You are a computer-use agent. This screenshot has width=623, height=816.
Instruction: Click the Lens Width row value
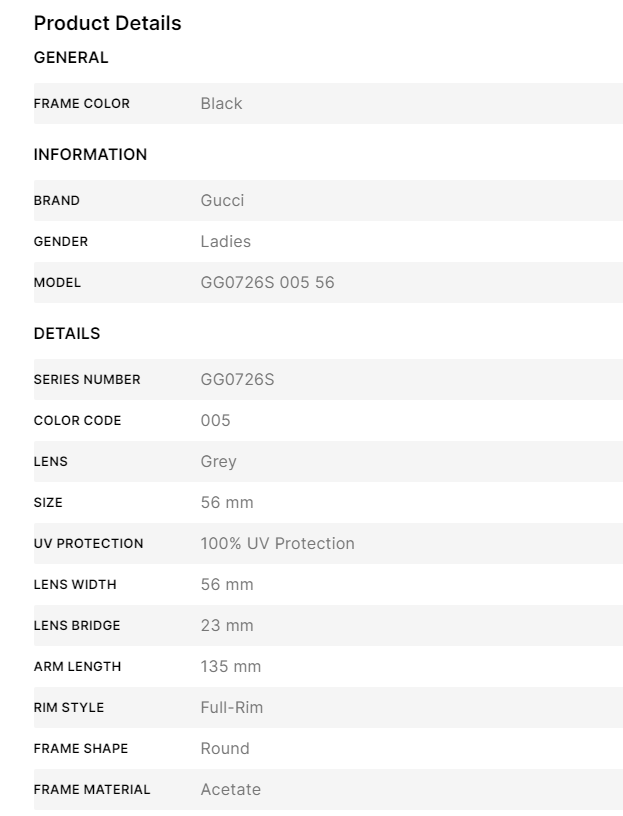tap(226, 585)
